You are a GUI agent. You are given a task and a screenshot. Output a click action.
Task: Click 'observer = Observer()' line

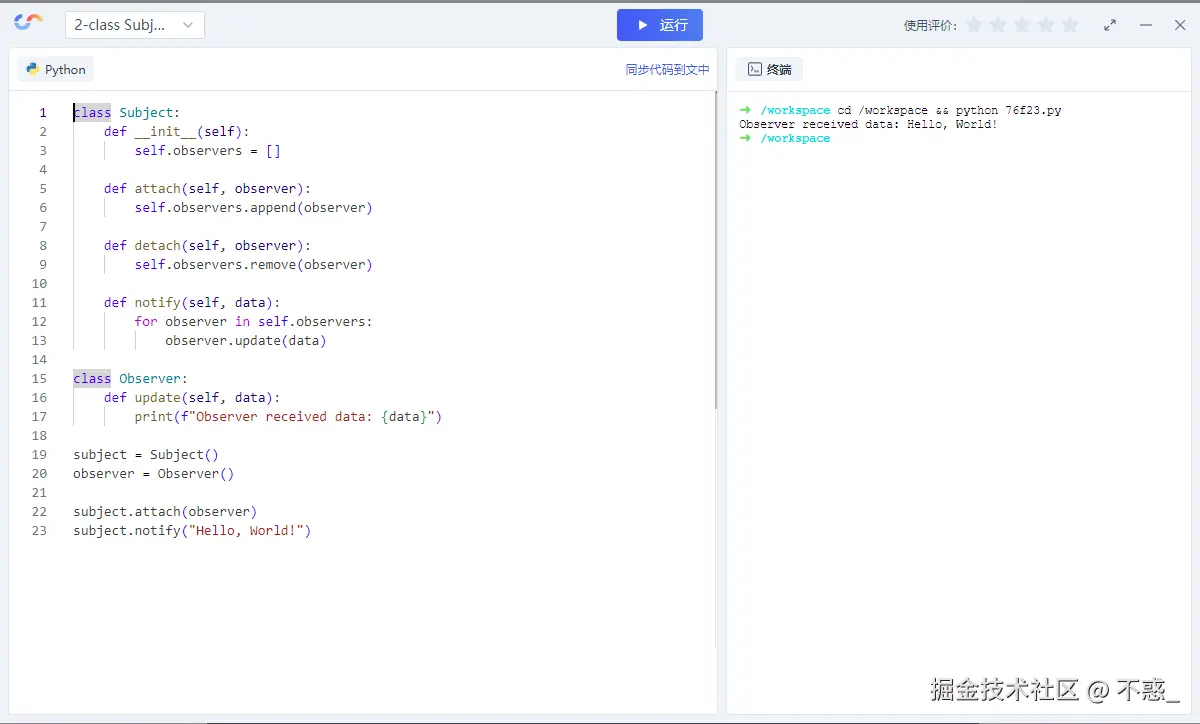click(153, 474)
